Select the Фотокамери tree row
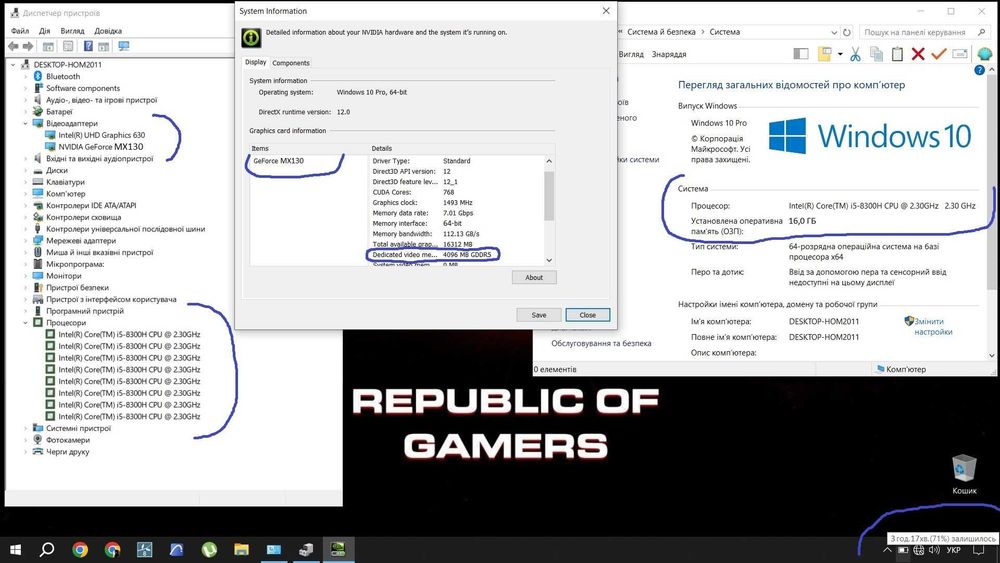1000x563 pixels. tap(68, 440)
